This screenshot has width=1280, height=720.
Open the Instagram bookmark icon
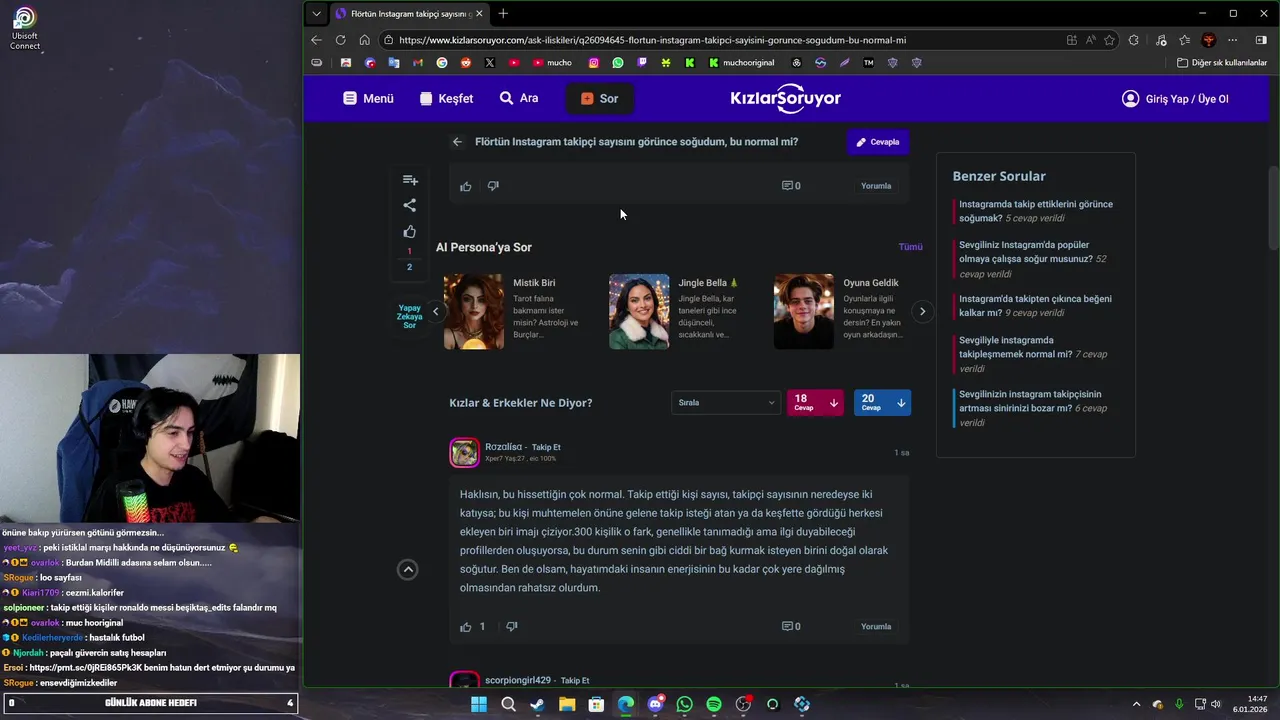(593, 62)
